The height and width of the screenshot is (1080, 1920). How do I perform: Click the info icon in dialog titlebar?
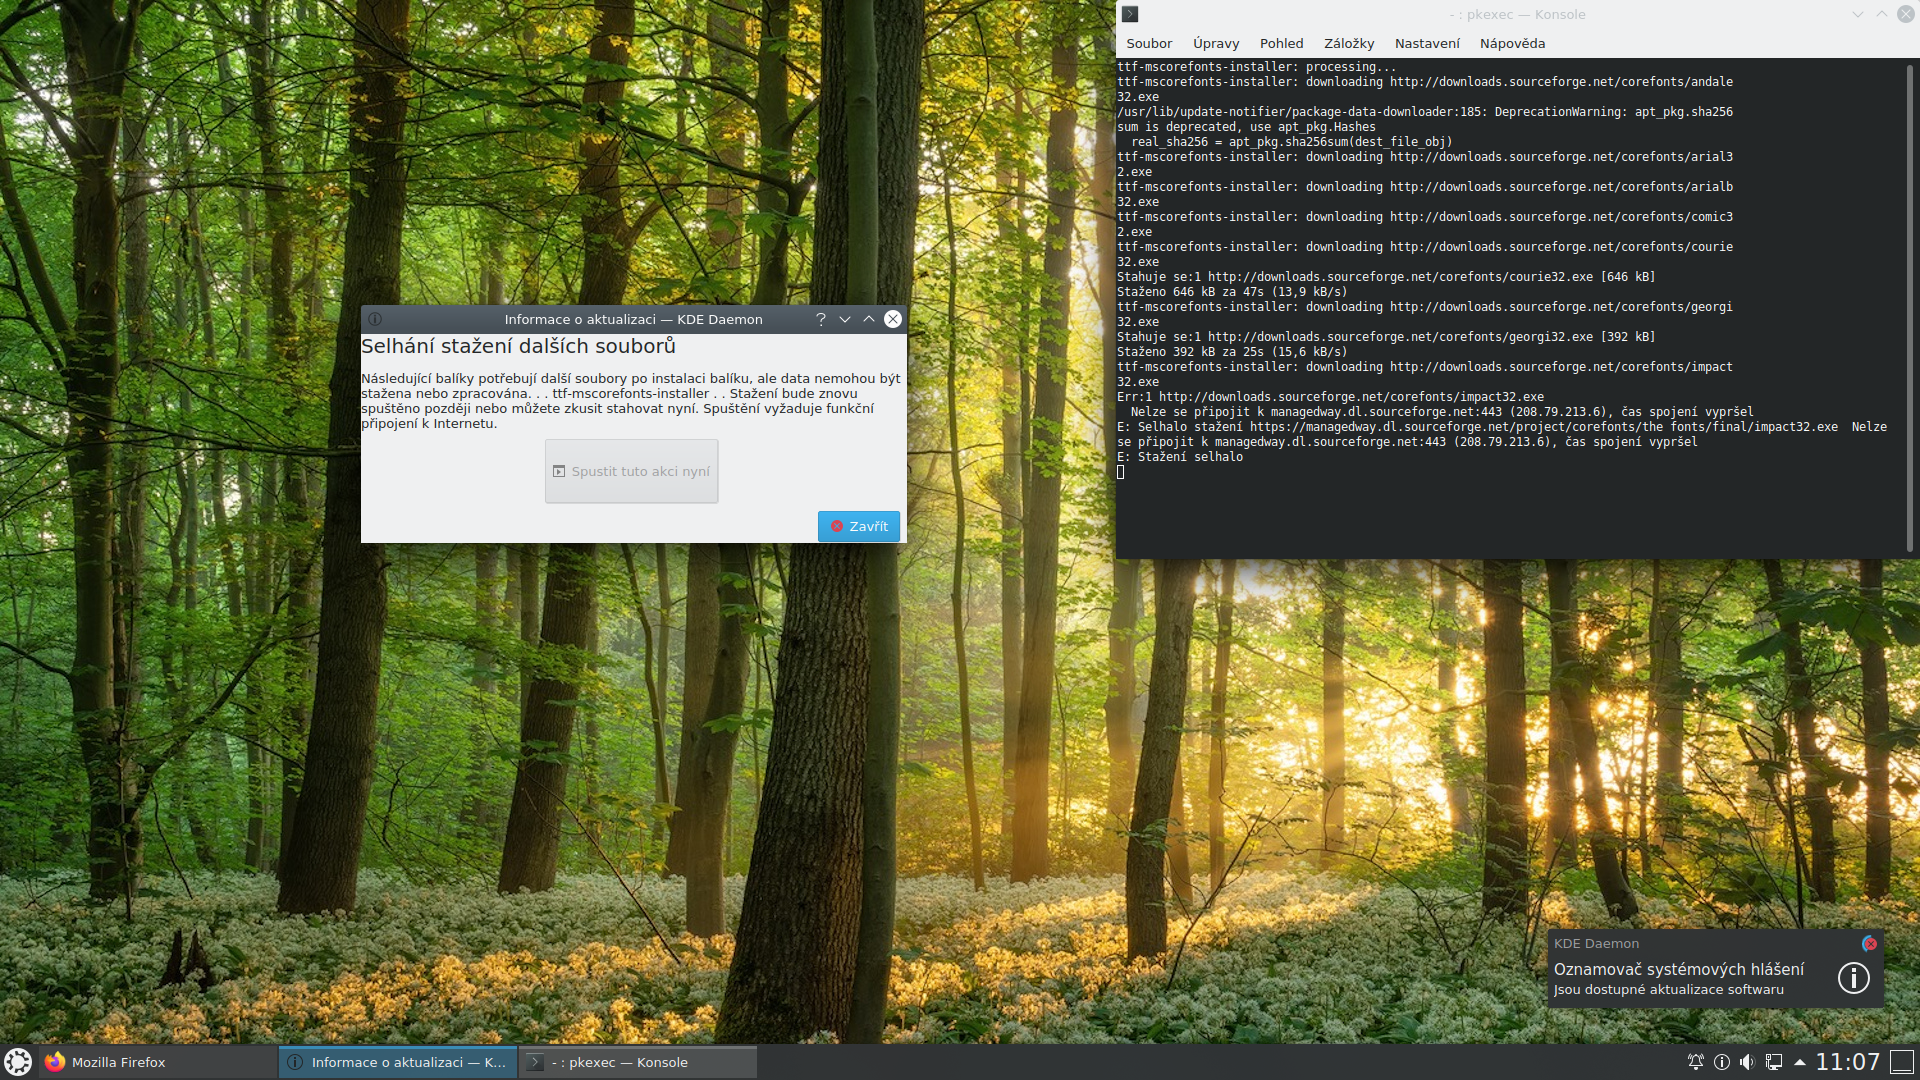(375, 319)
